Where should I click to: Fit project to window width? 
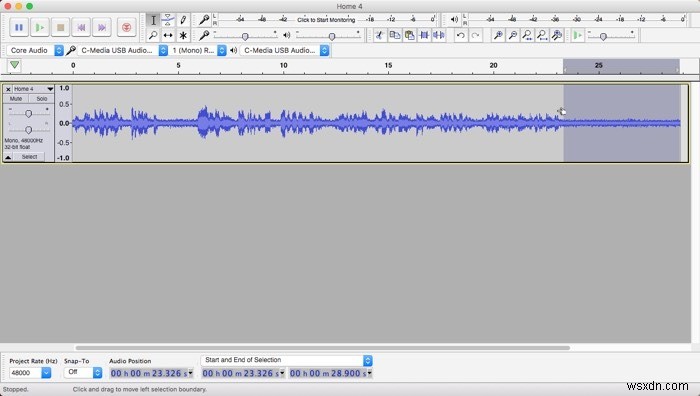point(542,35)
